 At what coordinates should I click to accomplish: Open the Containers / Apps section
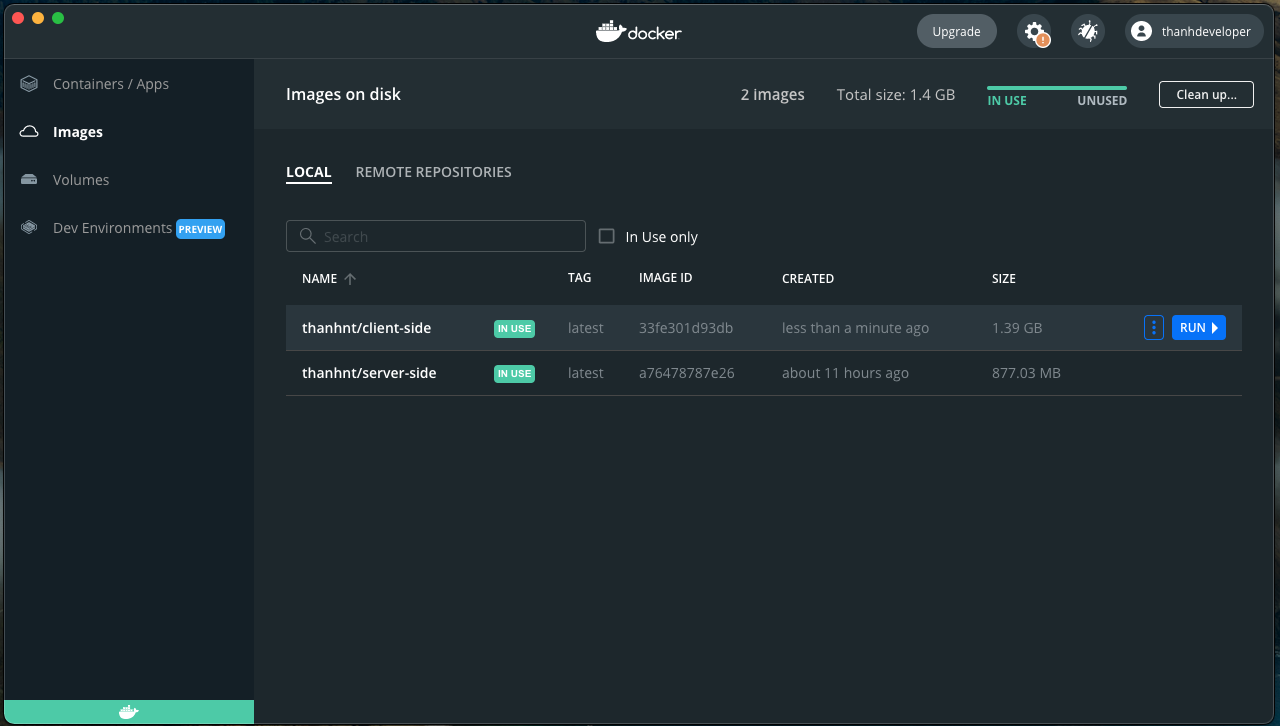[x=111, y=83]
